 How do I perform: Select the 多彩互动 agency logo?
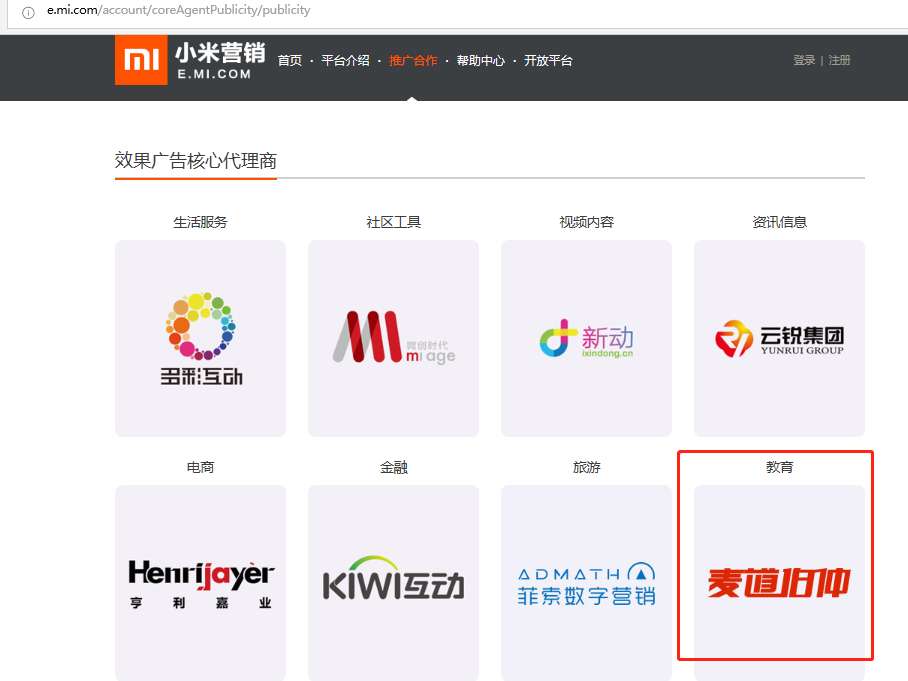tap(200, 337)
